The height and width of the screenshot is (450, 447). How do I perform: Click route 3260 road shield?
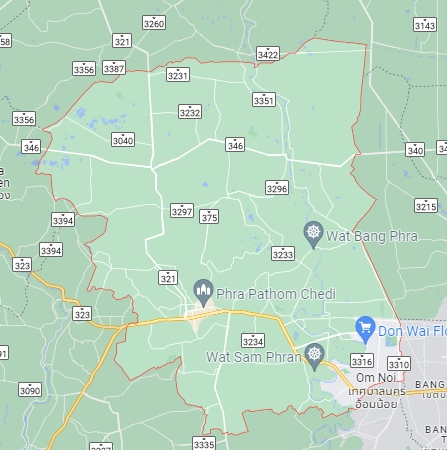tap(154, 23)
